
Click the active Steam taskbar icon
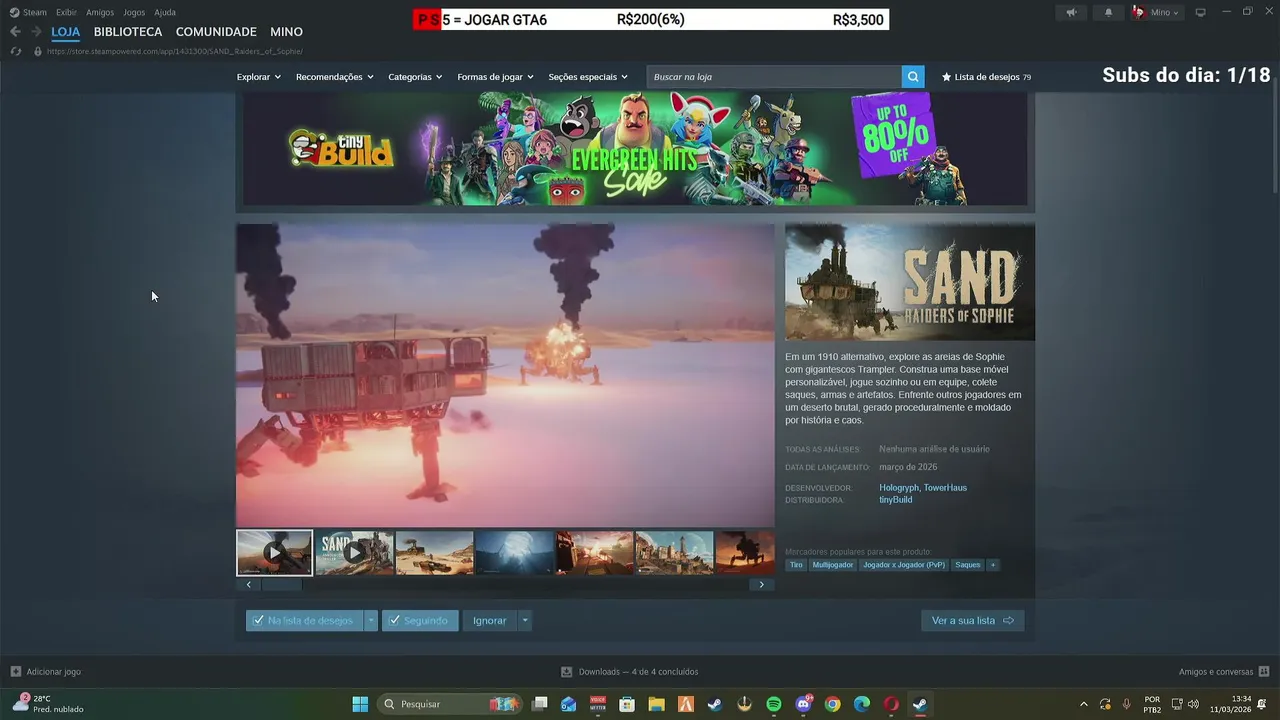point(919,704)
